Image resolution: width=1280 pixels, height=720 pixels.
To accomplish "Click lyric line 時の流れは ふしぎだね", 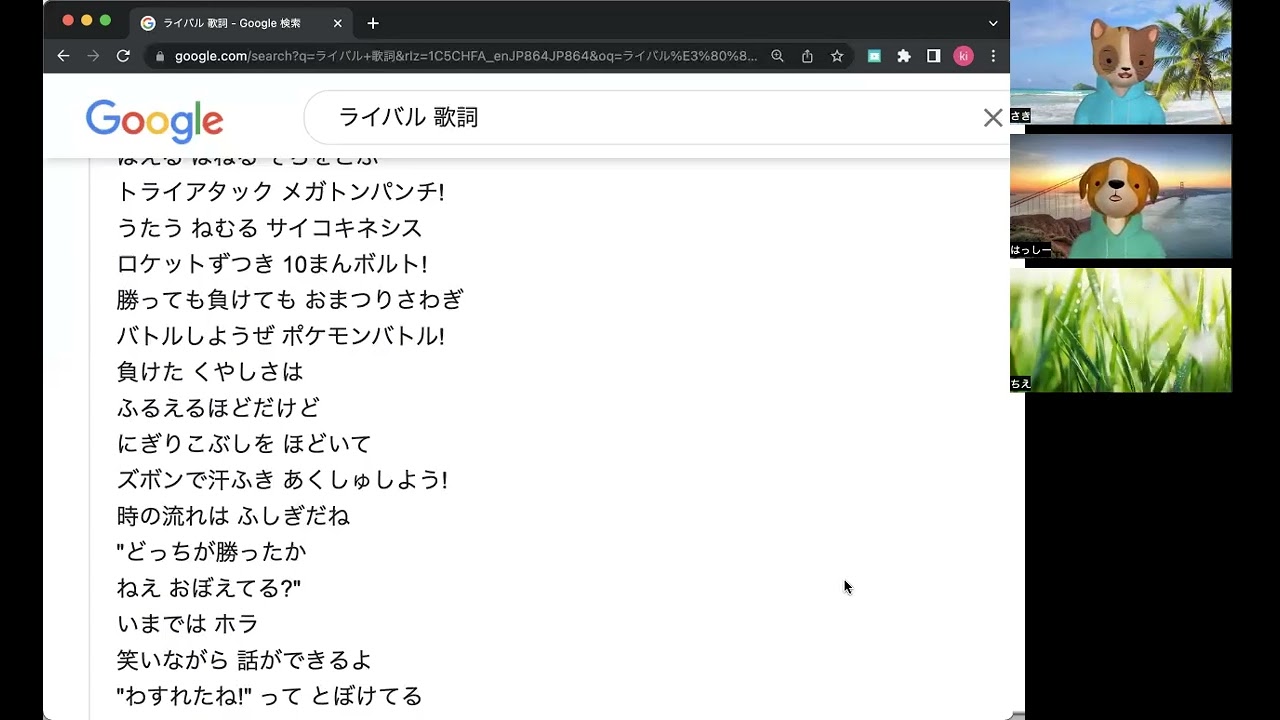I will (233, 516).
